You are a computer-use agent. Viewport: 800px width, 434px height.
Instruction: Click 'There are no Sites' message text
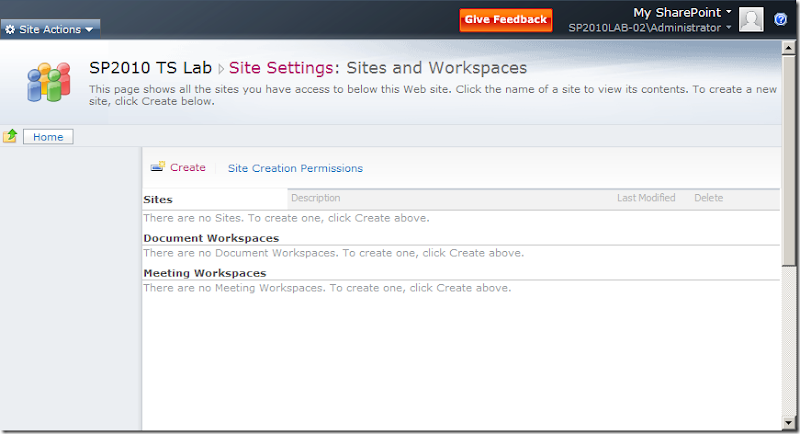[286, 218]
